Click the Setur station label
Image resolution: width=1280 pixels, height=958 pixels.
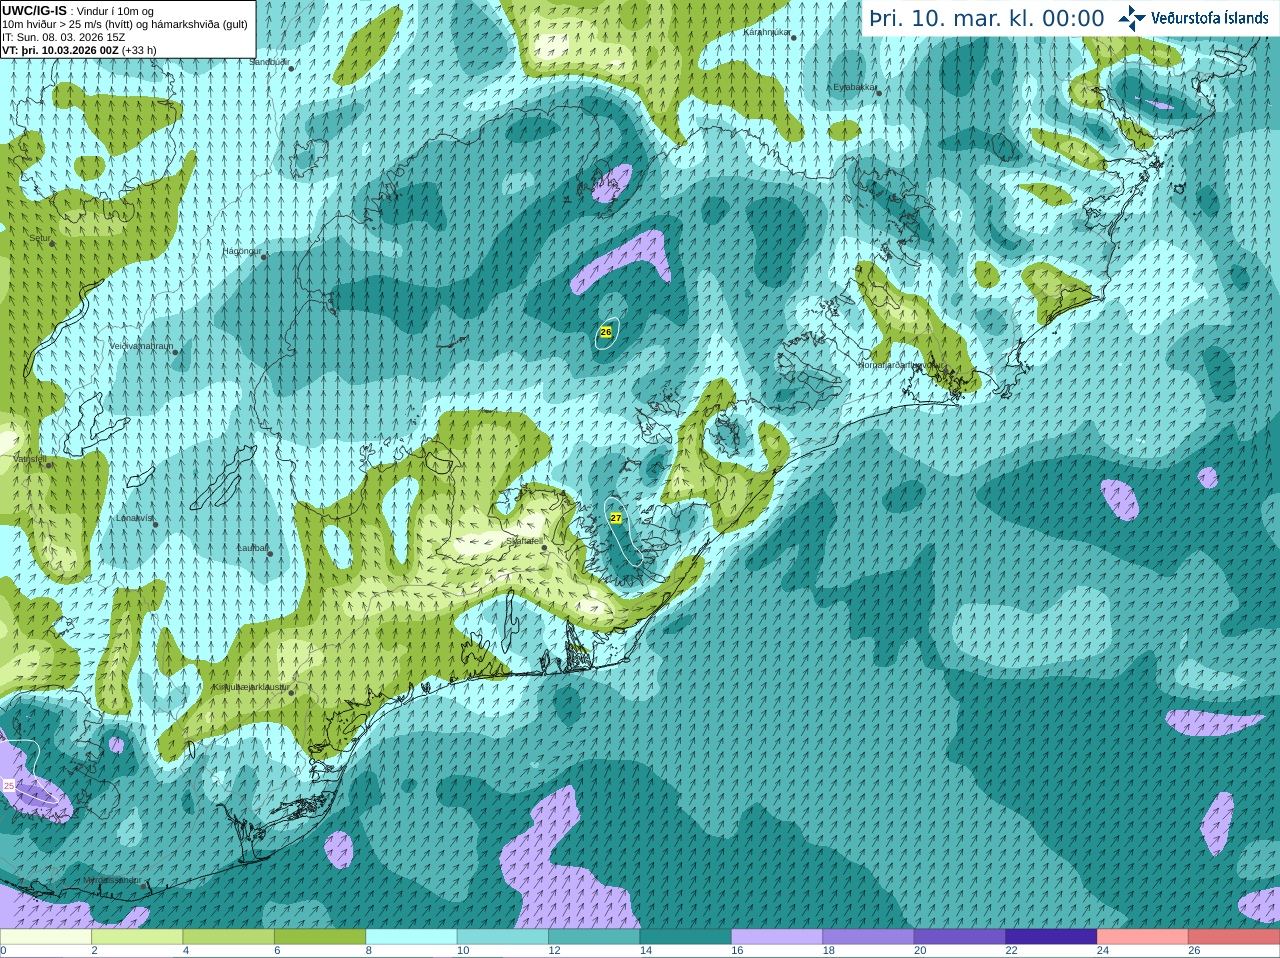[x=40, y=238]
